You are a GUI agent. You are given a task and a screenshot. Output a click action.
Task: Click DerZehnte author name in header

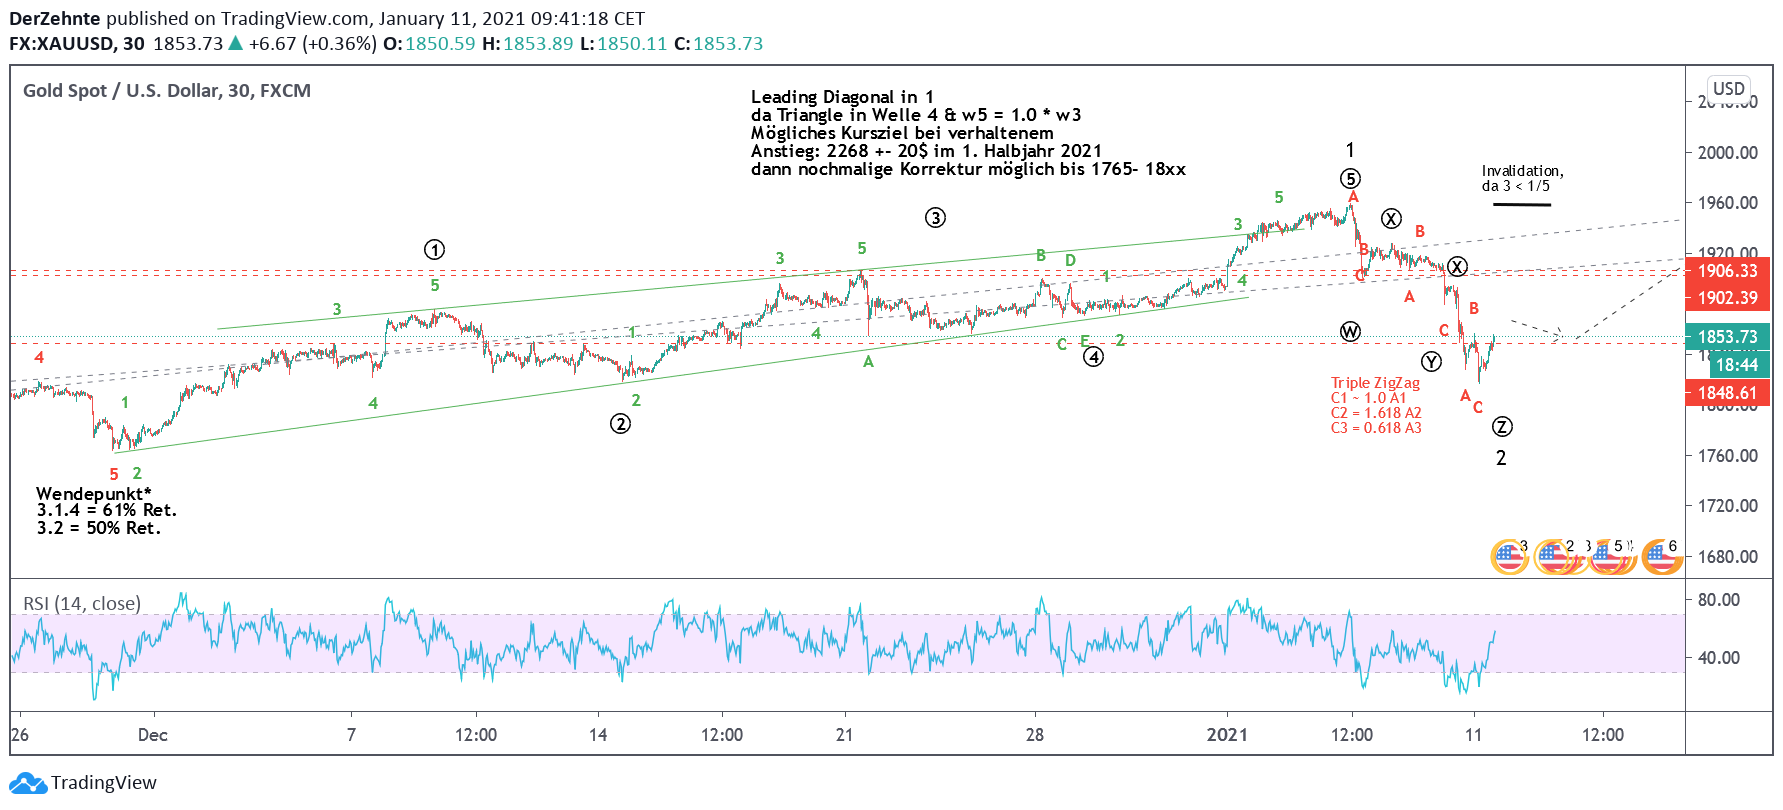point(55,19)
